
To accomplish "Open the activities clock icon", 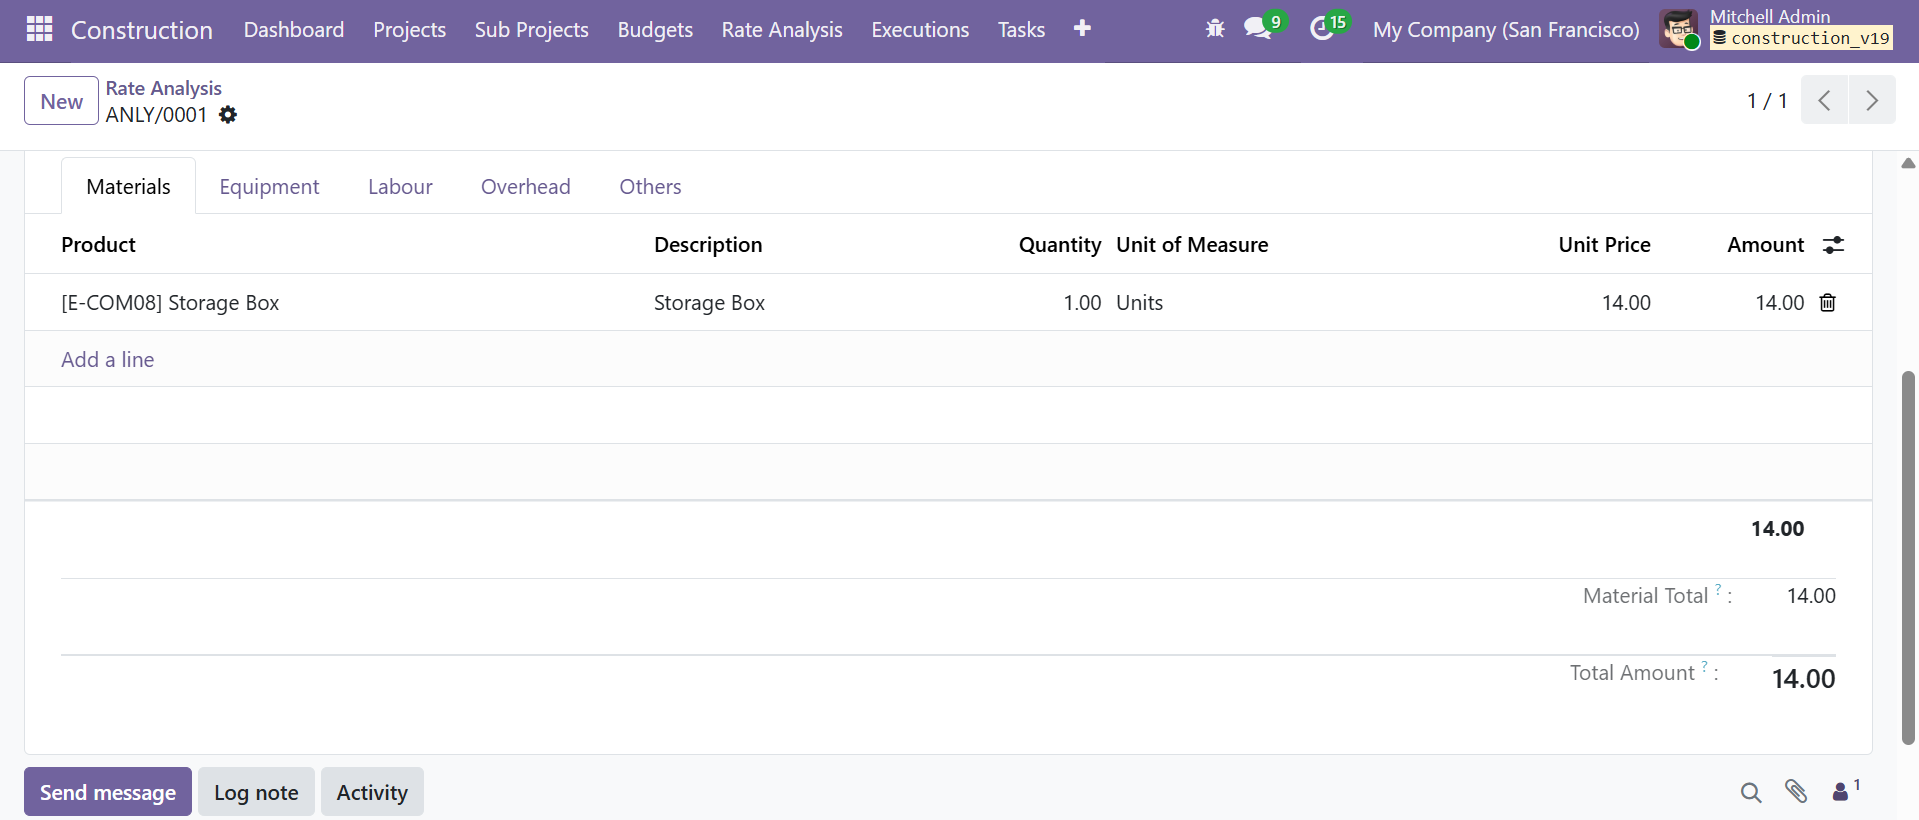I will [x=1322, y=29].
